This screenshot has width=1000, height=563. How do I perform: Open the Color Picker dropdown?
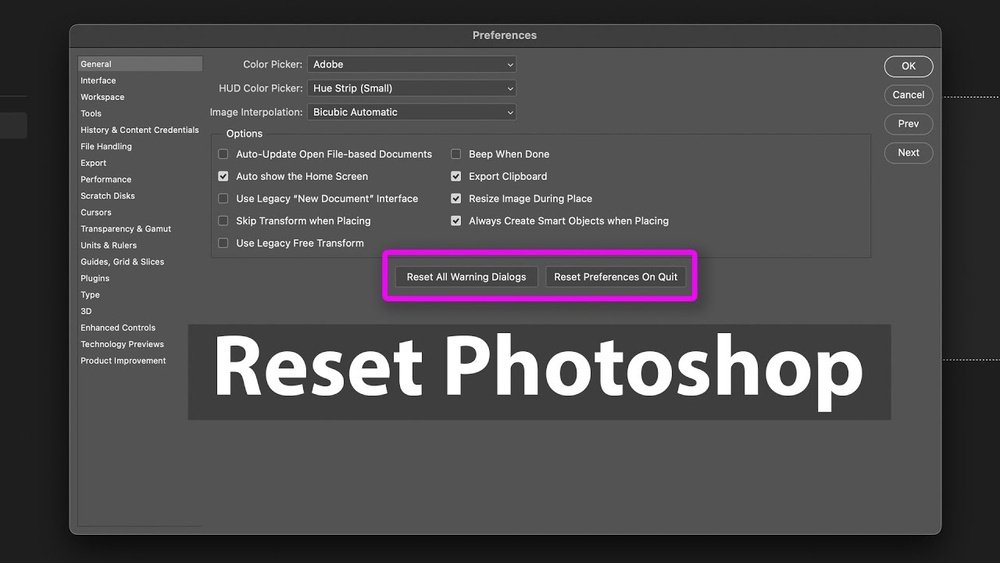tap(411, 64)
